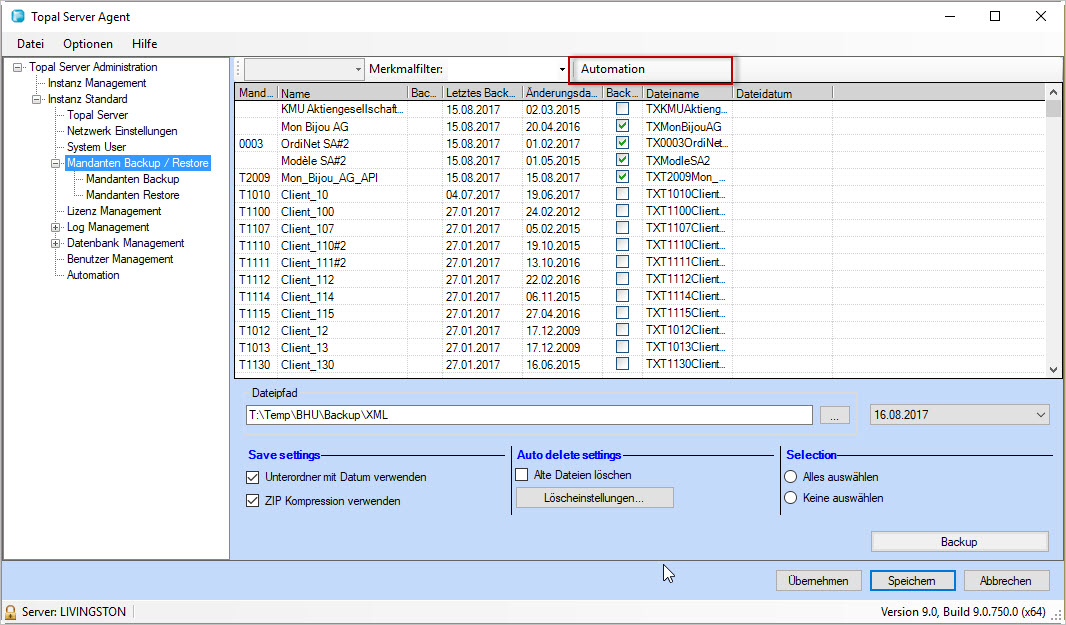Click the browse button next to Dateipfad

click(x=835, y=415)
